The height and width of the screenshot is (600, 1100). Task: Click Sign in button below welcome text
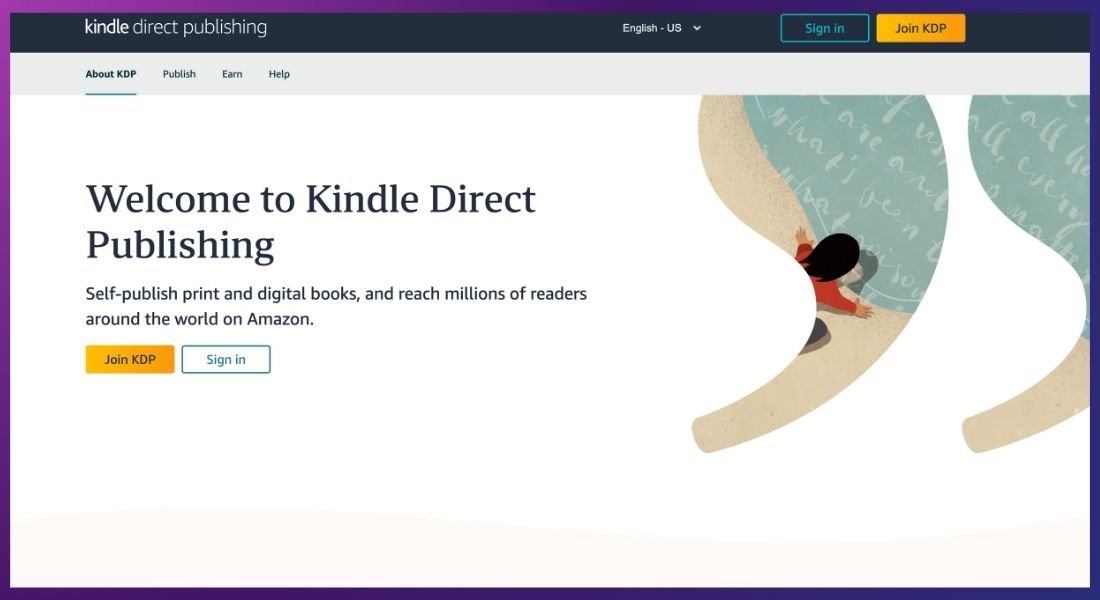226,359
